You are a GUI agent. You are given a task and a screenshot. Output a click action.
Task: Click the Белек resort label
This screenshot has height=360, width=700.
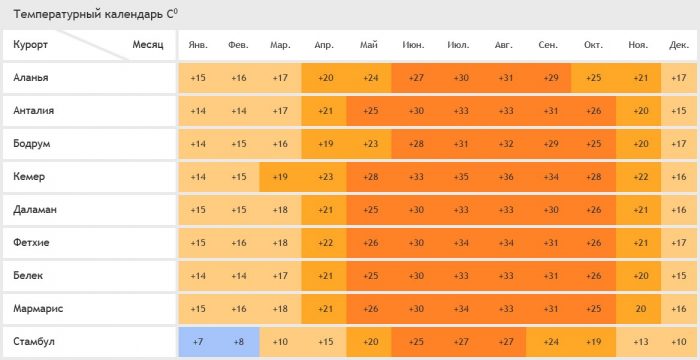(28, 276)
